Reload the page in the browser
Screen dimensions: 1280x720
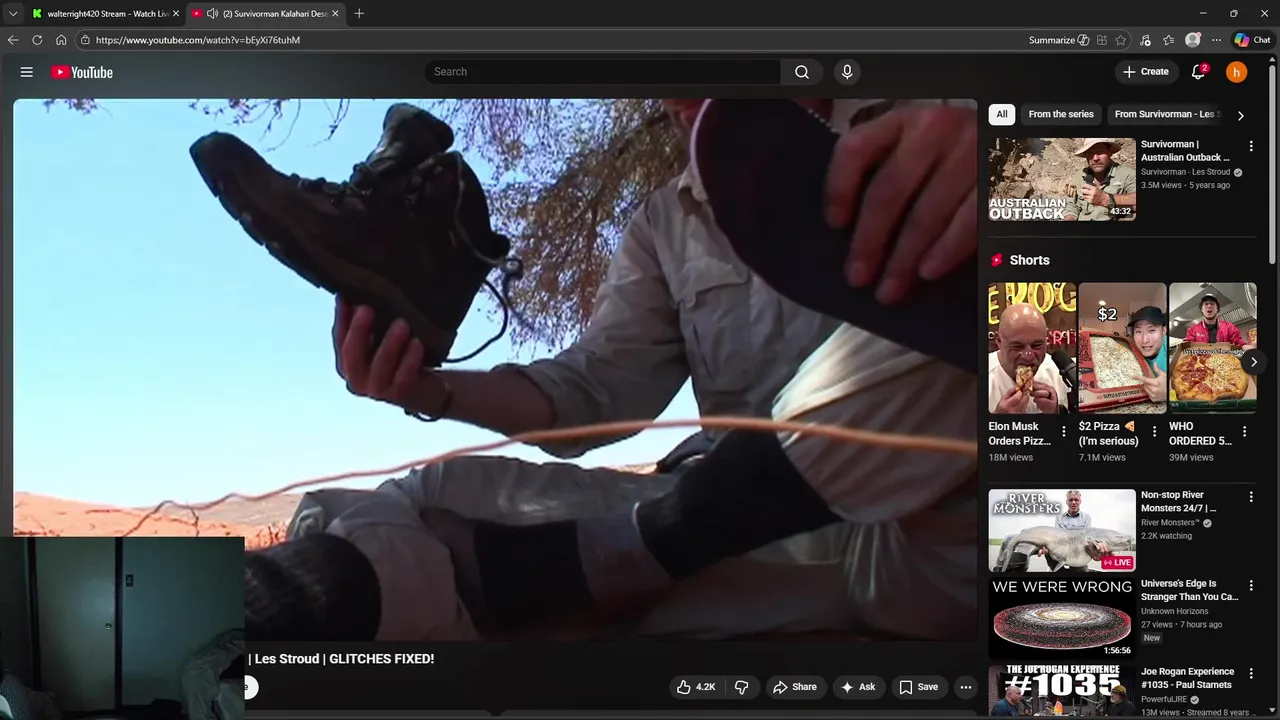[x=37, y=40]
